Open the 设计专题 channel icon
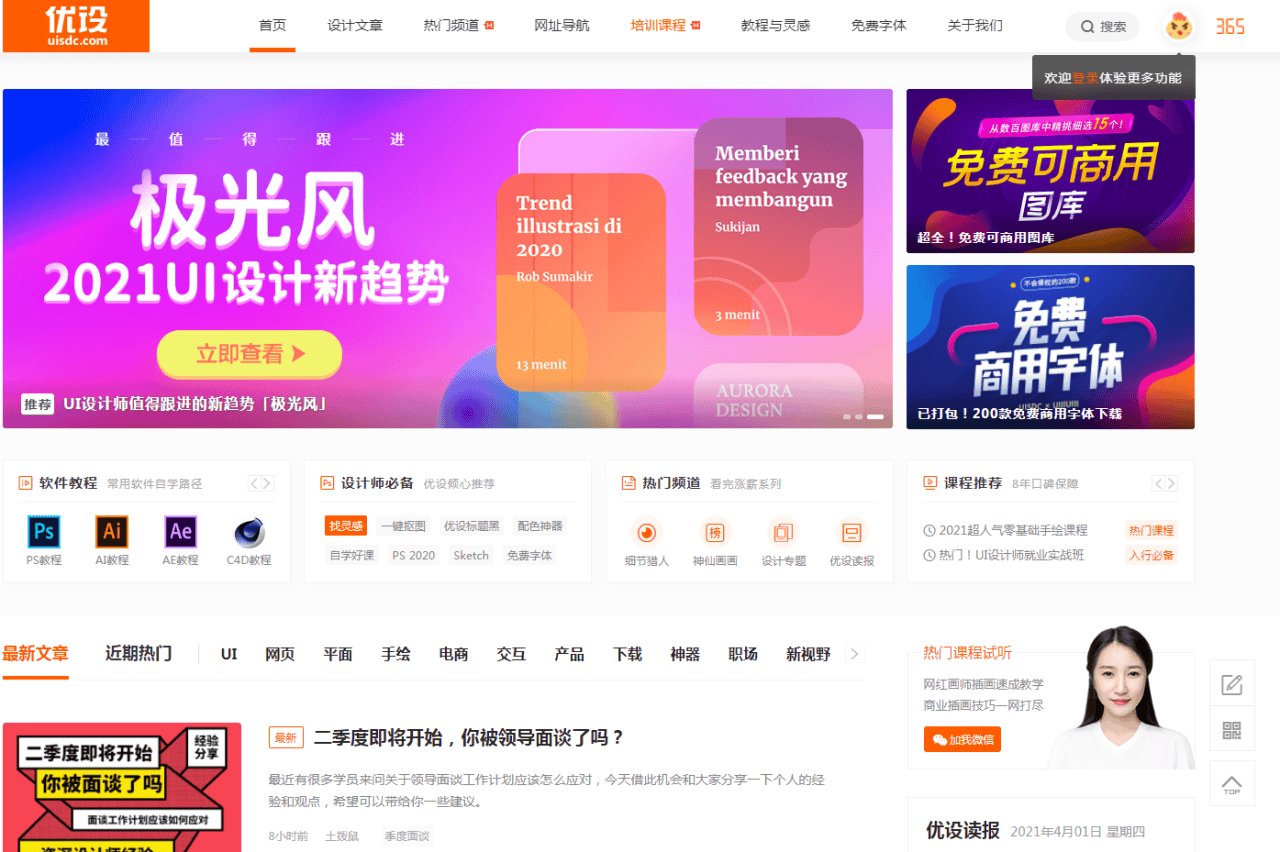The width and height of the screenshot is (1280, 852). (783, 533)
